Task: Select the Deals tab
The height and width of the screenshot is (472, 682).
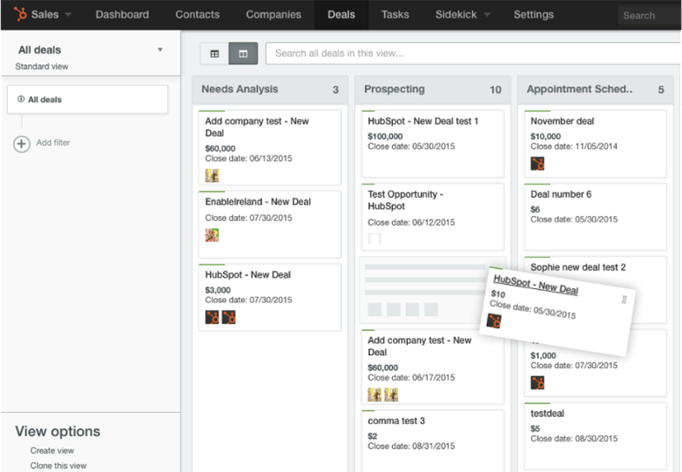Action: click(341, 14)
